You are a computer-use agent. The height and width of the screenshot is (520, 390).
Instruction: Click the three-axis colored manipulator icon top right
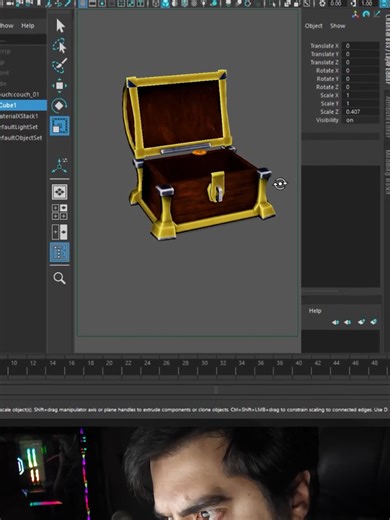click(355, 14)
